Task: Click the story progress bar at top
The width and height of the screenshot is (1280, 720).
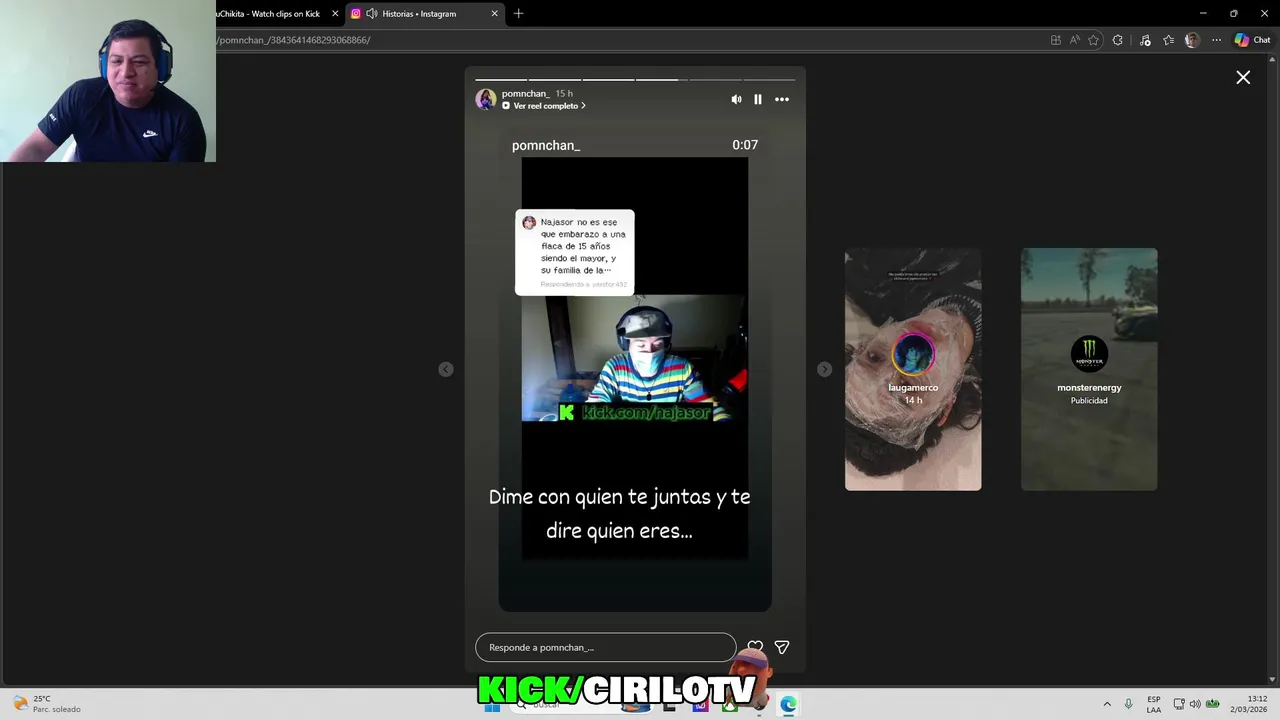Action: pyautogui.click(x=635, y=79)
